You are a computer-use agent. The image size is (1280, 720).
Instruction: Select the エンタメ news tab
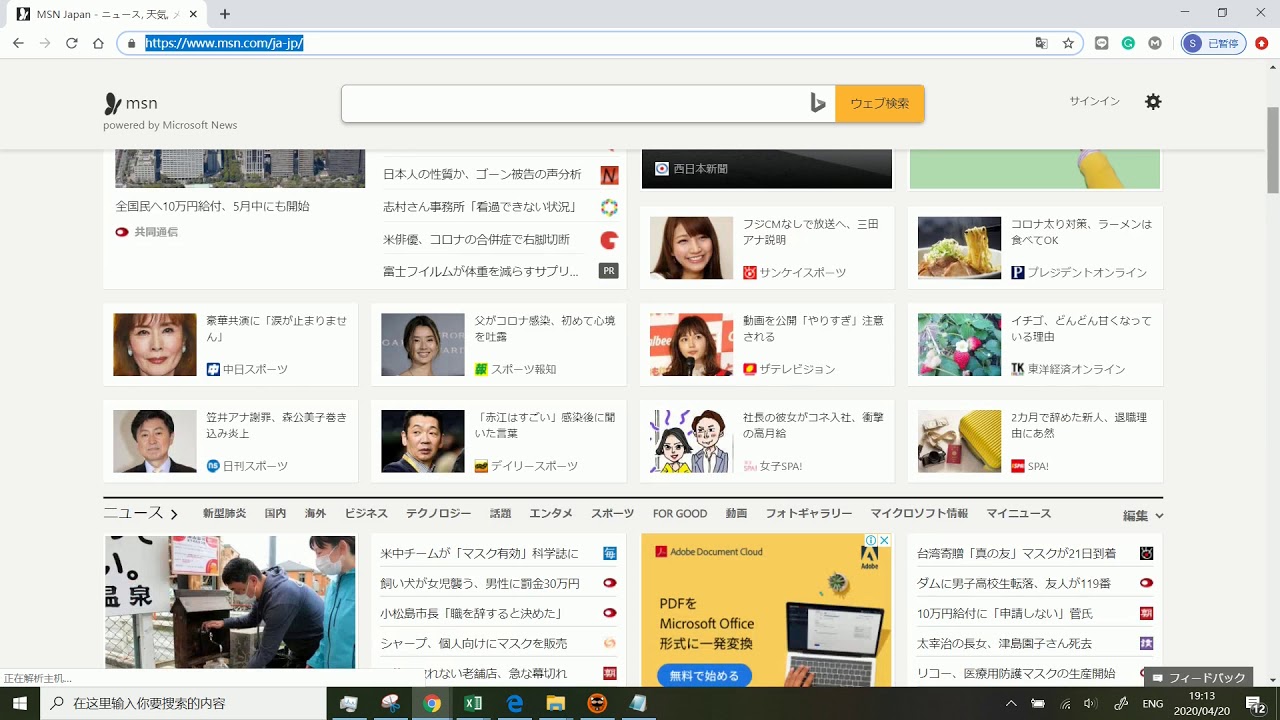[x=551, y=513]
